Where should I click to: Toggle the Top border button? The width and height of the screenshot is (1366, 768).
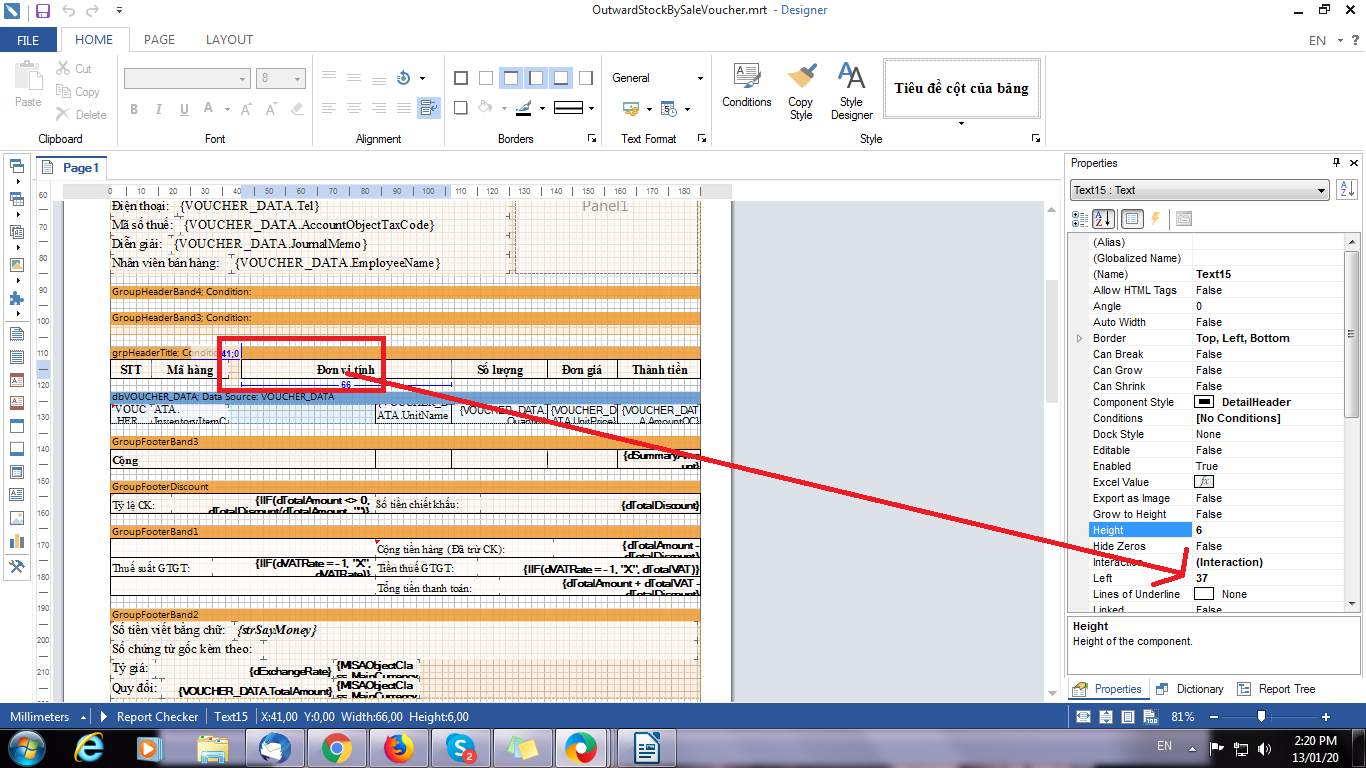pyautogui.click(x=511, y=78)
